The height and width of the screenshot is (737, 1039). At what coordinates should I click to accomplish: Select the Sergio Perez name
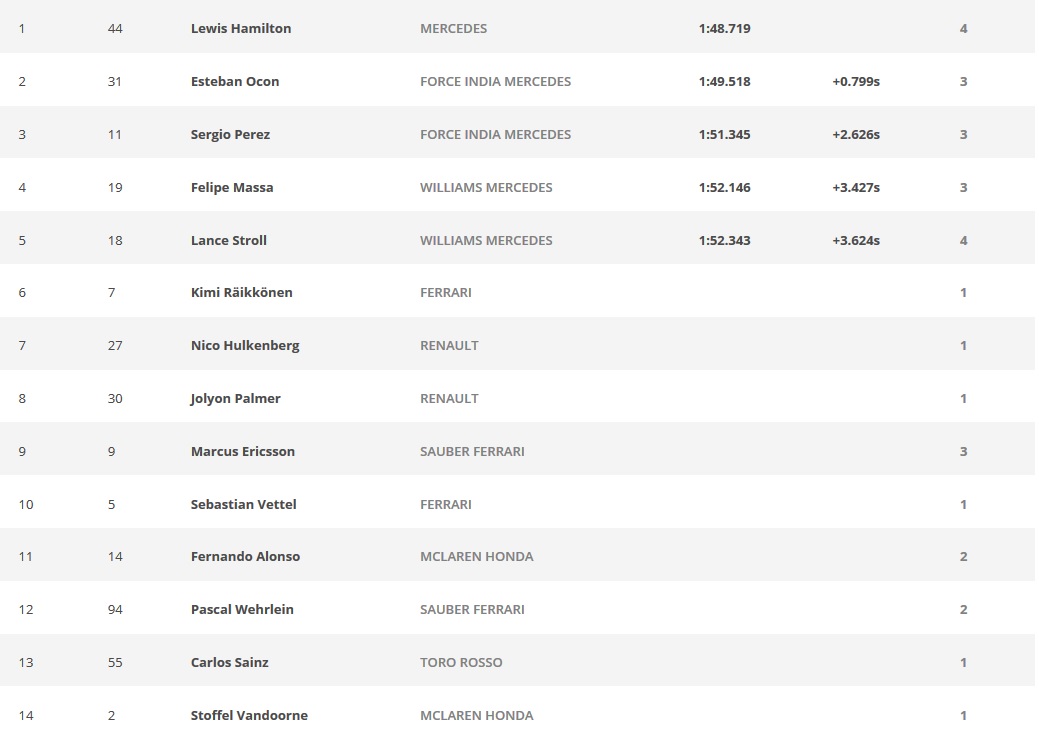[230, 135]
